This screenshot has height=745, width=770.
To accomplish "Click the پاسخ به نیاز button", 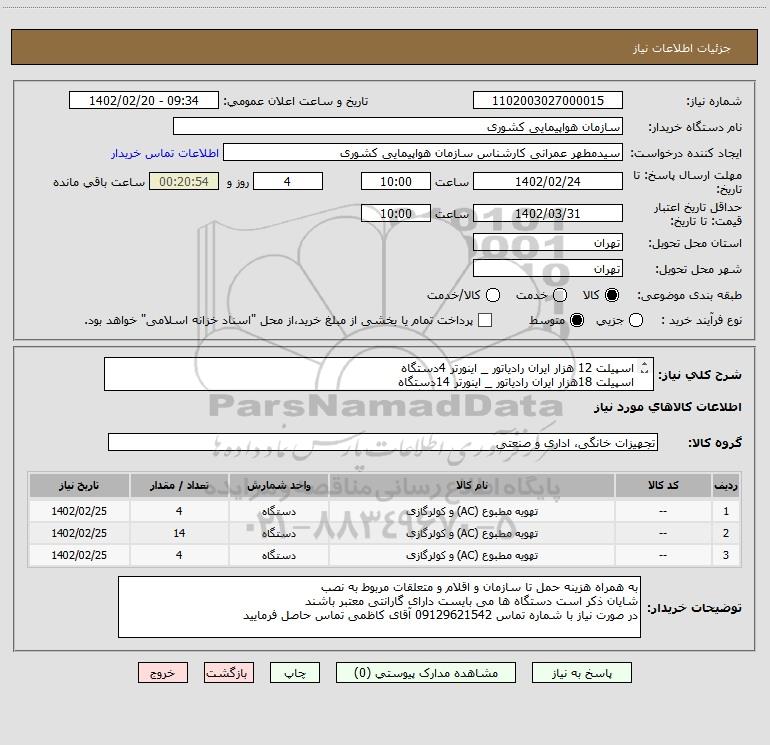I will pos(582,673).
